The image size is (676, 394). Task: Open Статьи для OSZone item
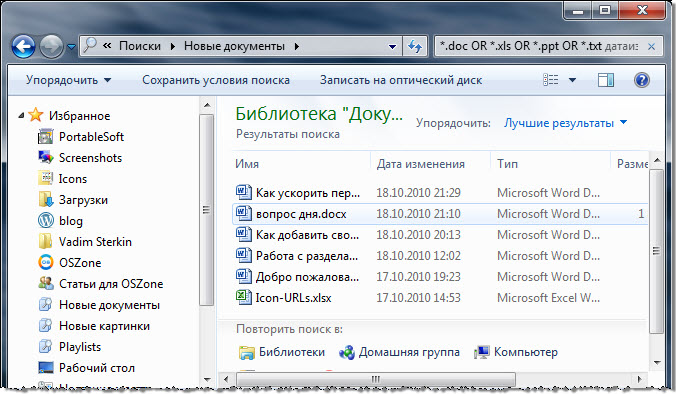(100, 284)
